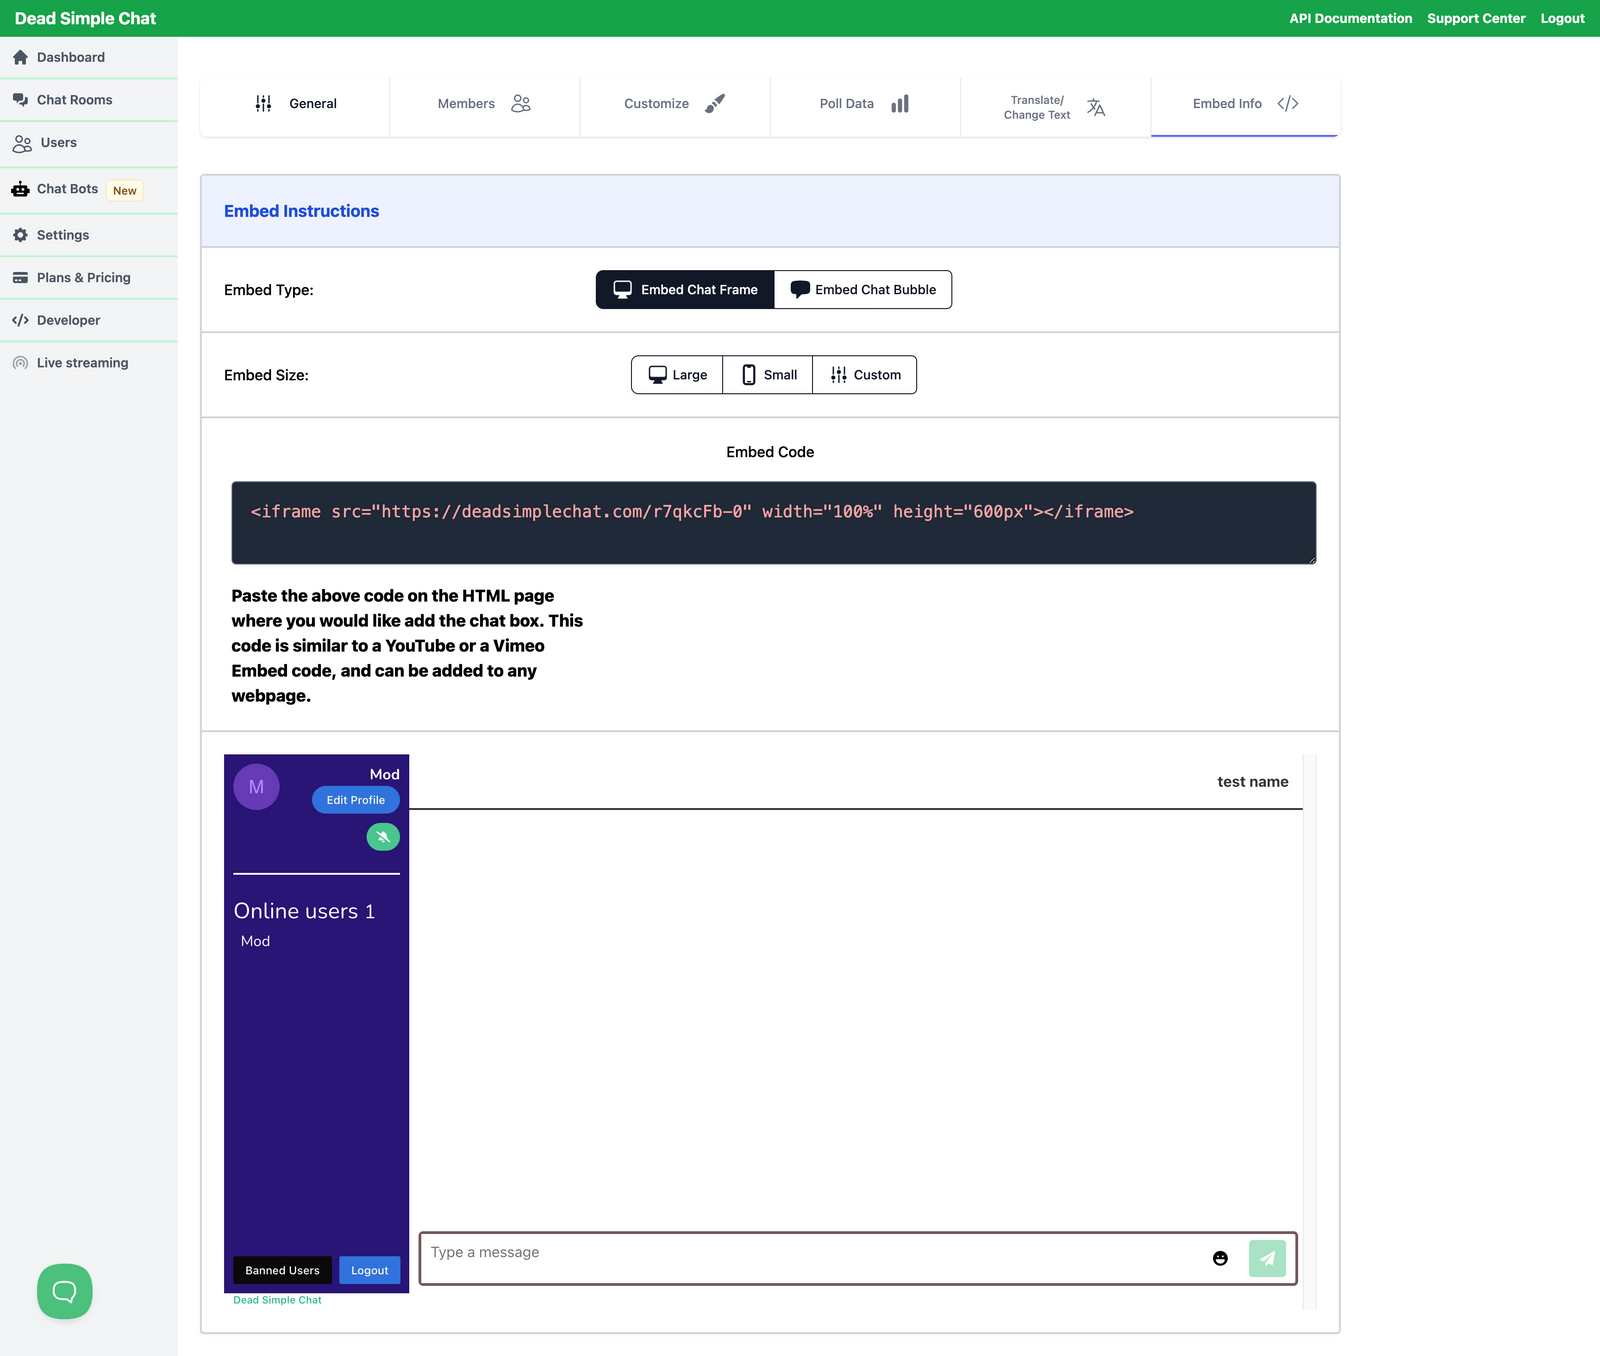Choose the Custom embed size option
Viewport: 1600px width, 1356px height.
tap(864, 374)
